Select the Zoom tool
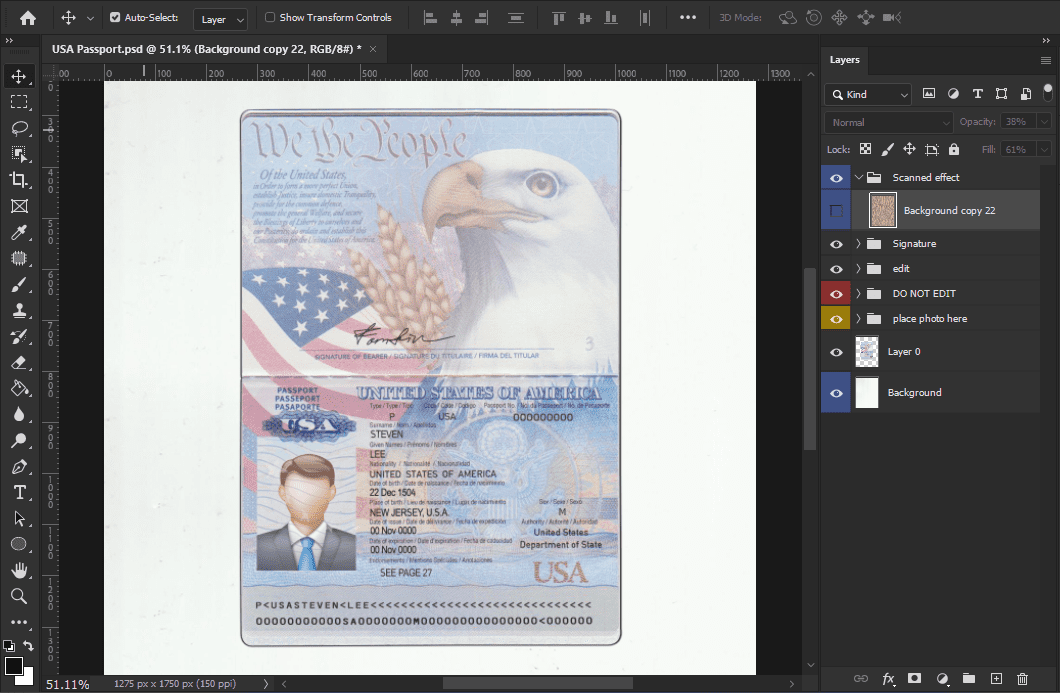Viewport: 1060px width, 693px height. (x=18, y=596)
